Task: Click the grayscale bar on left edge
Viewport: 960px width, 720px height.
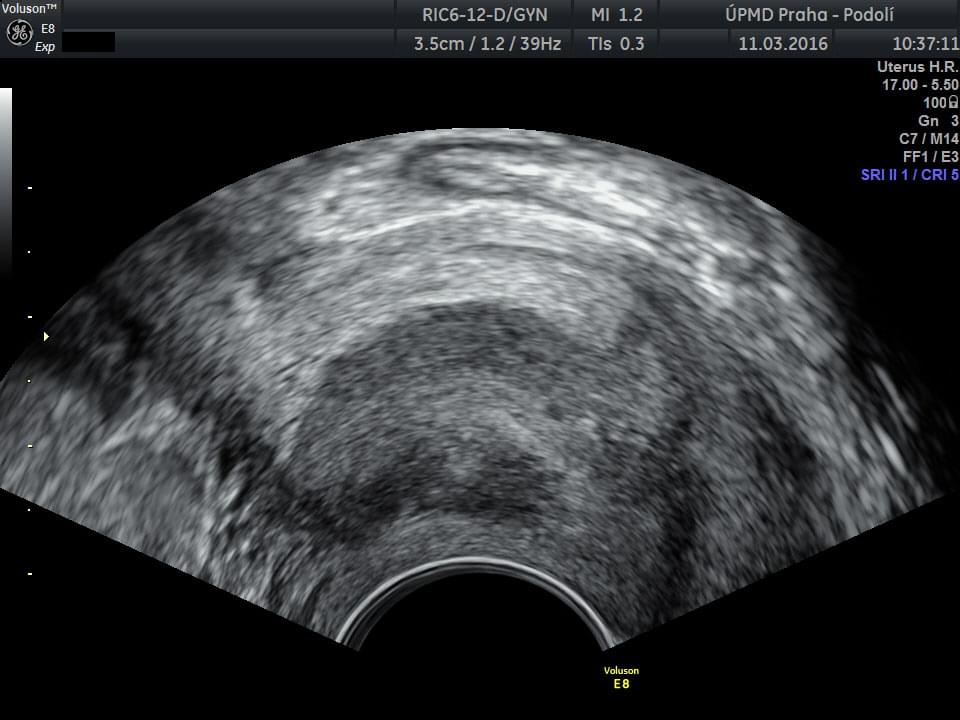Action: [x=6, y=182]
